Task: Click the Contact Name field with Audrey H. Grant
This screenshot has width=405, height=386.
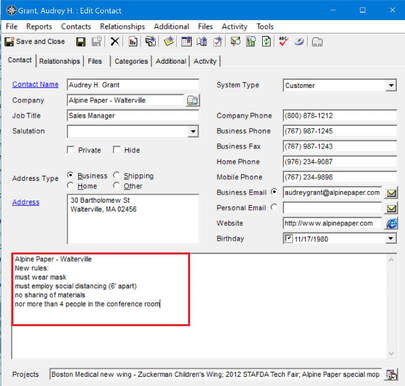Action: coord(133,85)
